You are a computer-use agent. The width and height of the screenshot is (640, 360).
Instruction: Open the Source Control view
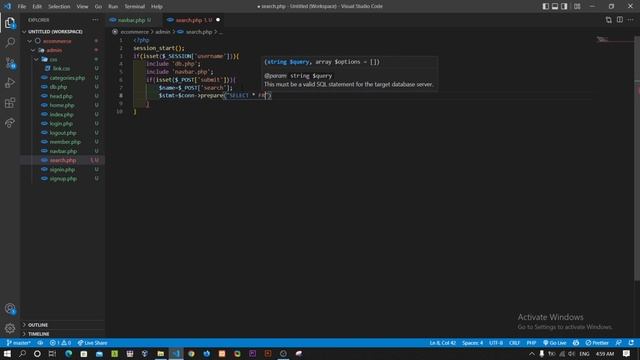[x=10, y=62]
